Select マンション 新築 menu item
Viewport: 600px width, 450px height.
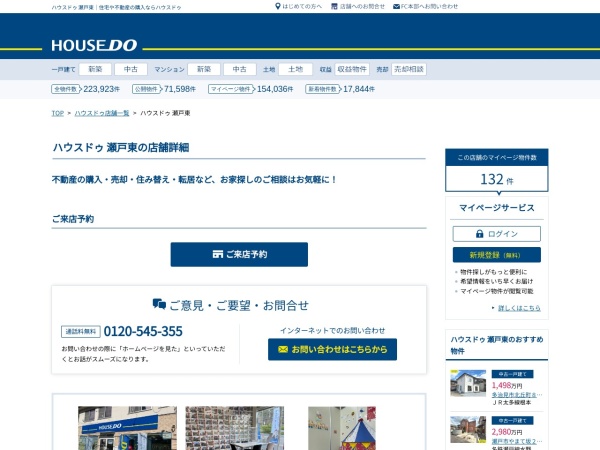[x=204, y=69]
